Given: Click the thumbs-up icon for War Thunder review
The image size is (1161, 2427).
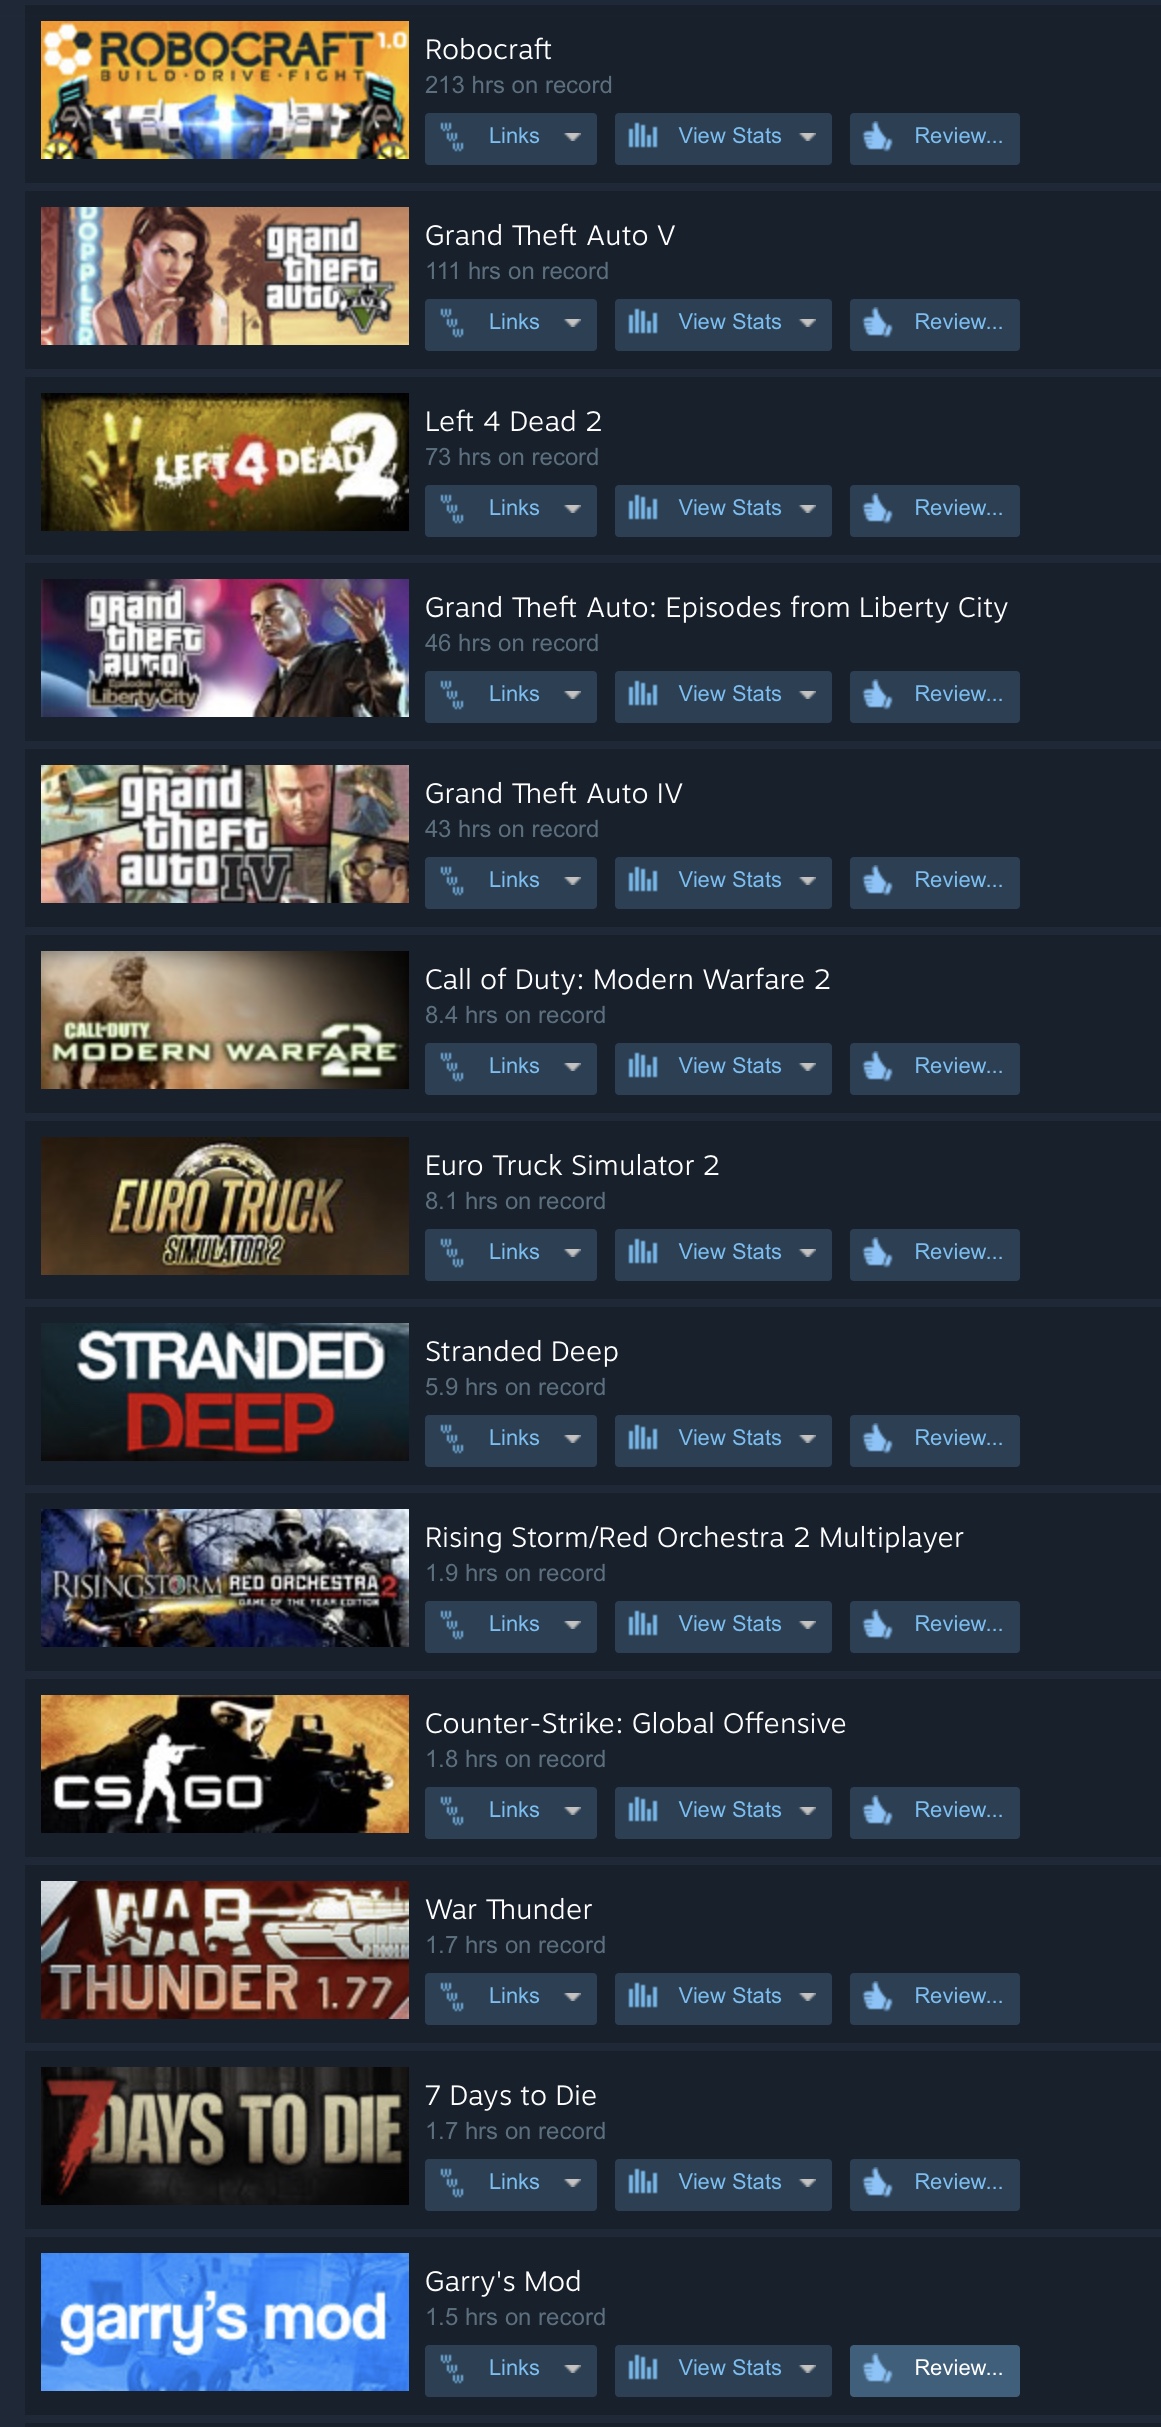Looking at the screenshot, I should point(878,1997).
